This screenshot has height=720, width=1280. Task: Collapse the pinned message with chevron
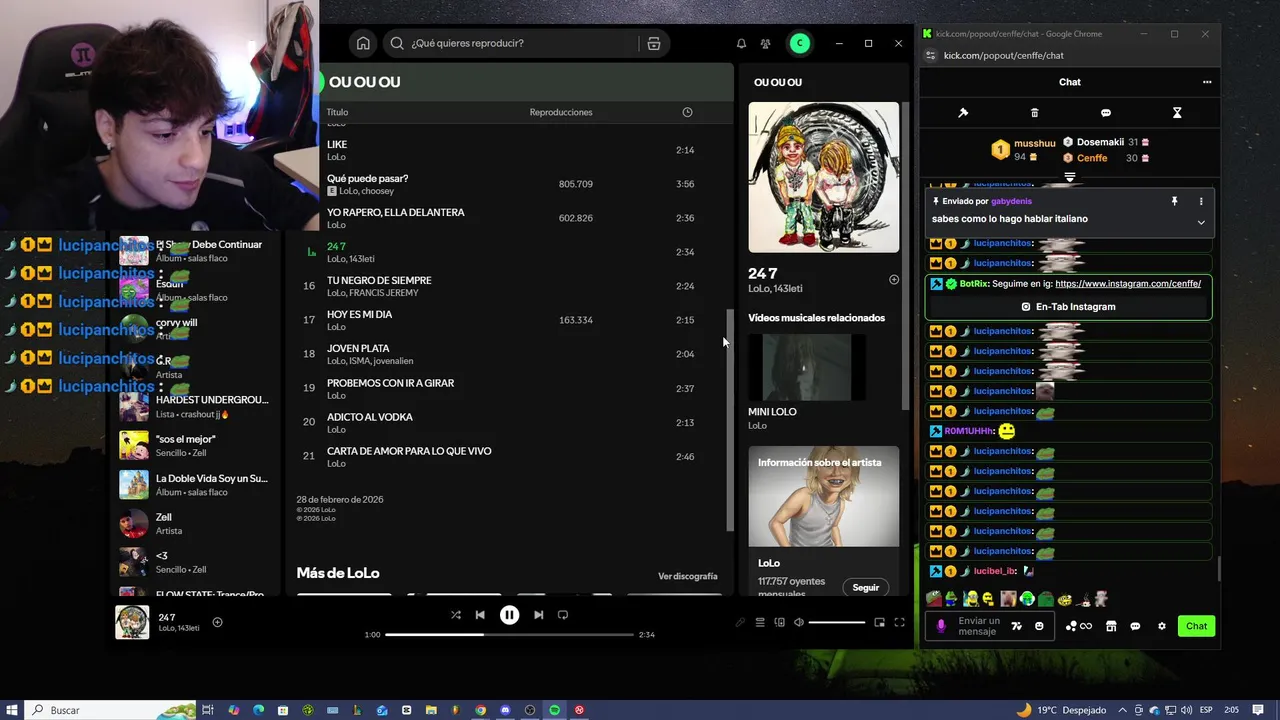pyautogui.click(x=1201, y=222)
